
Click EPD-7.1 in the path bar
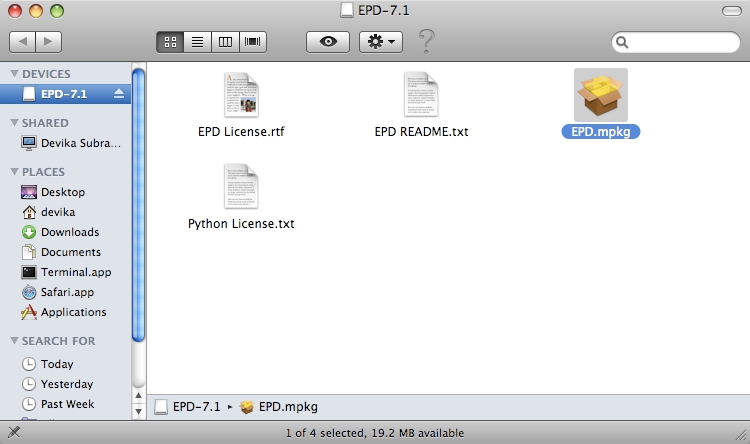tap(188, 407)
